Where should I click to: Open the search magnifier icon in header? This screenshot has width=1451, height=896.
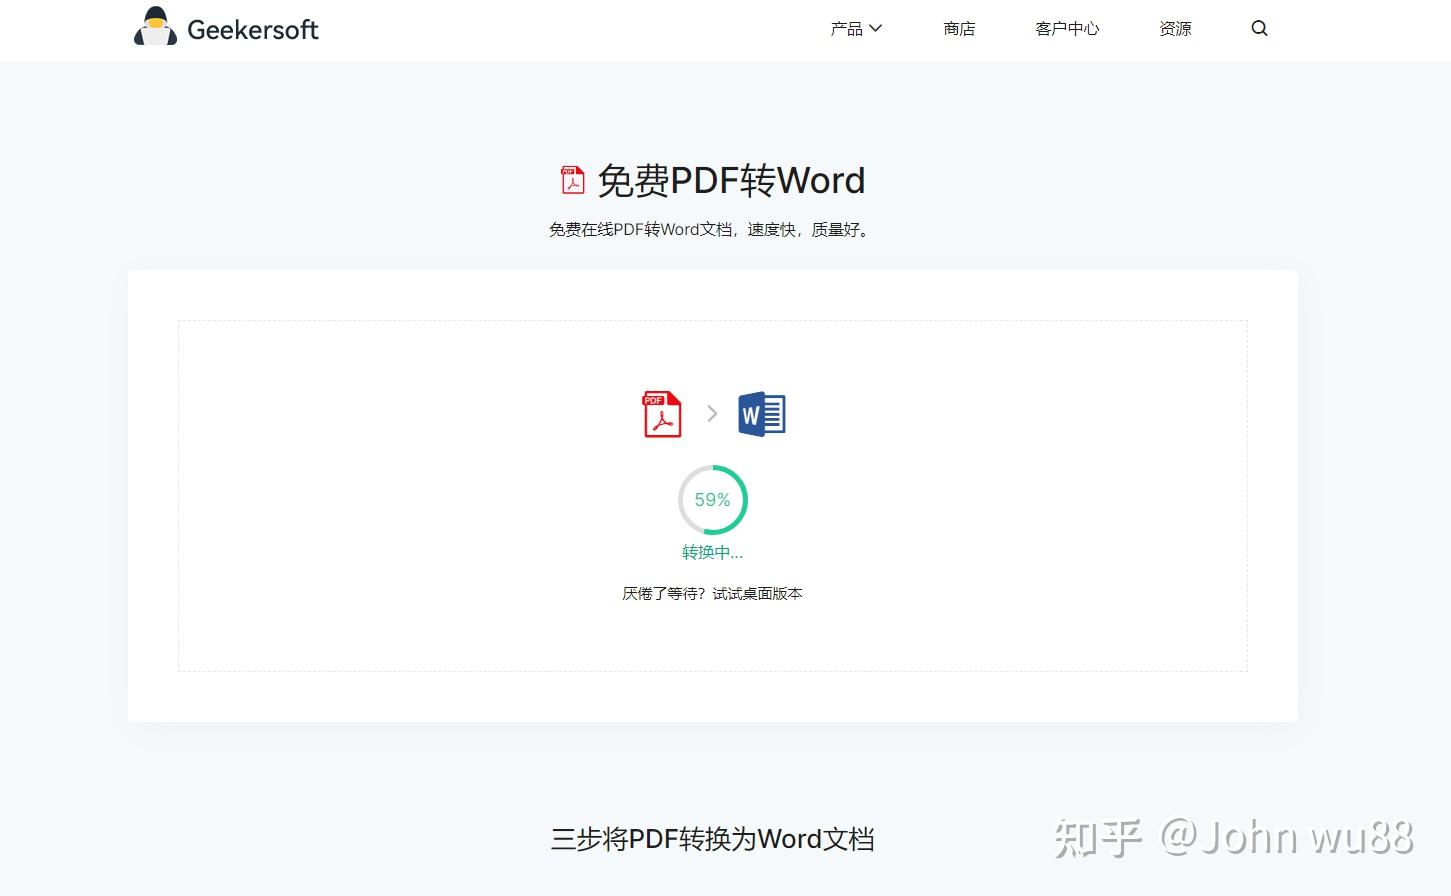coord(1259,28)
